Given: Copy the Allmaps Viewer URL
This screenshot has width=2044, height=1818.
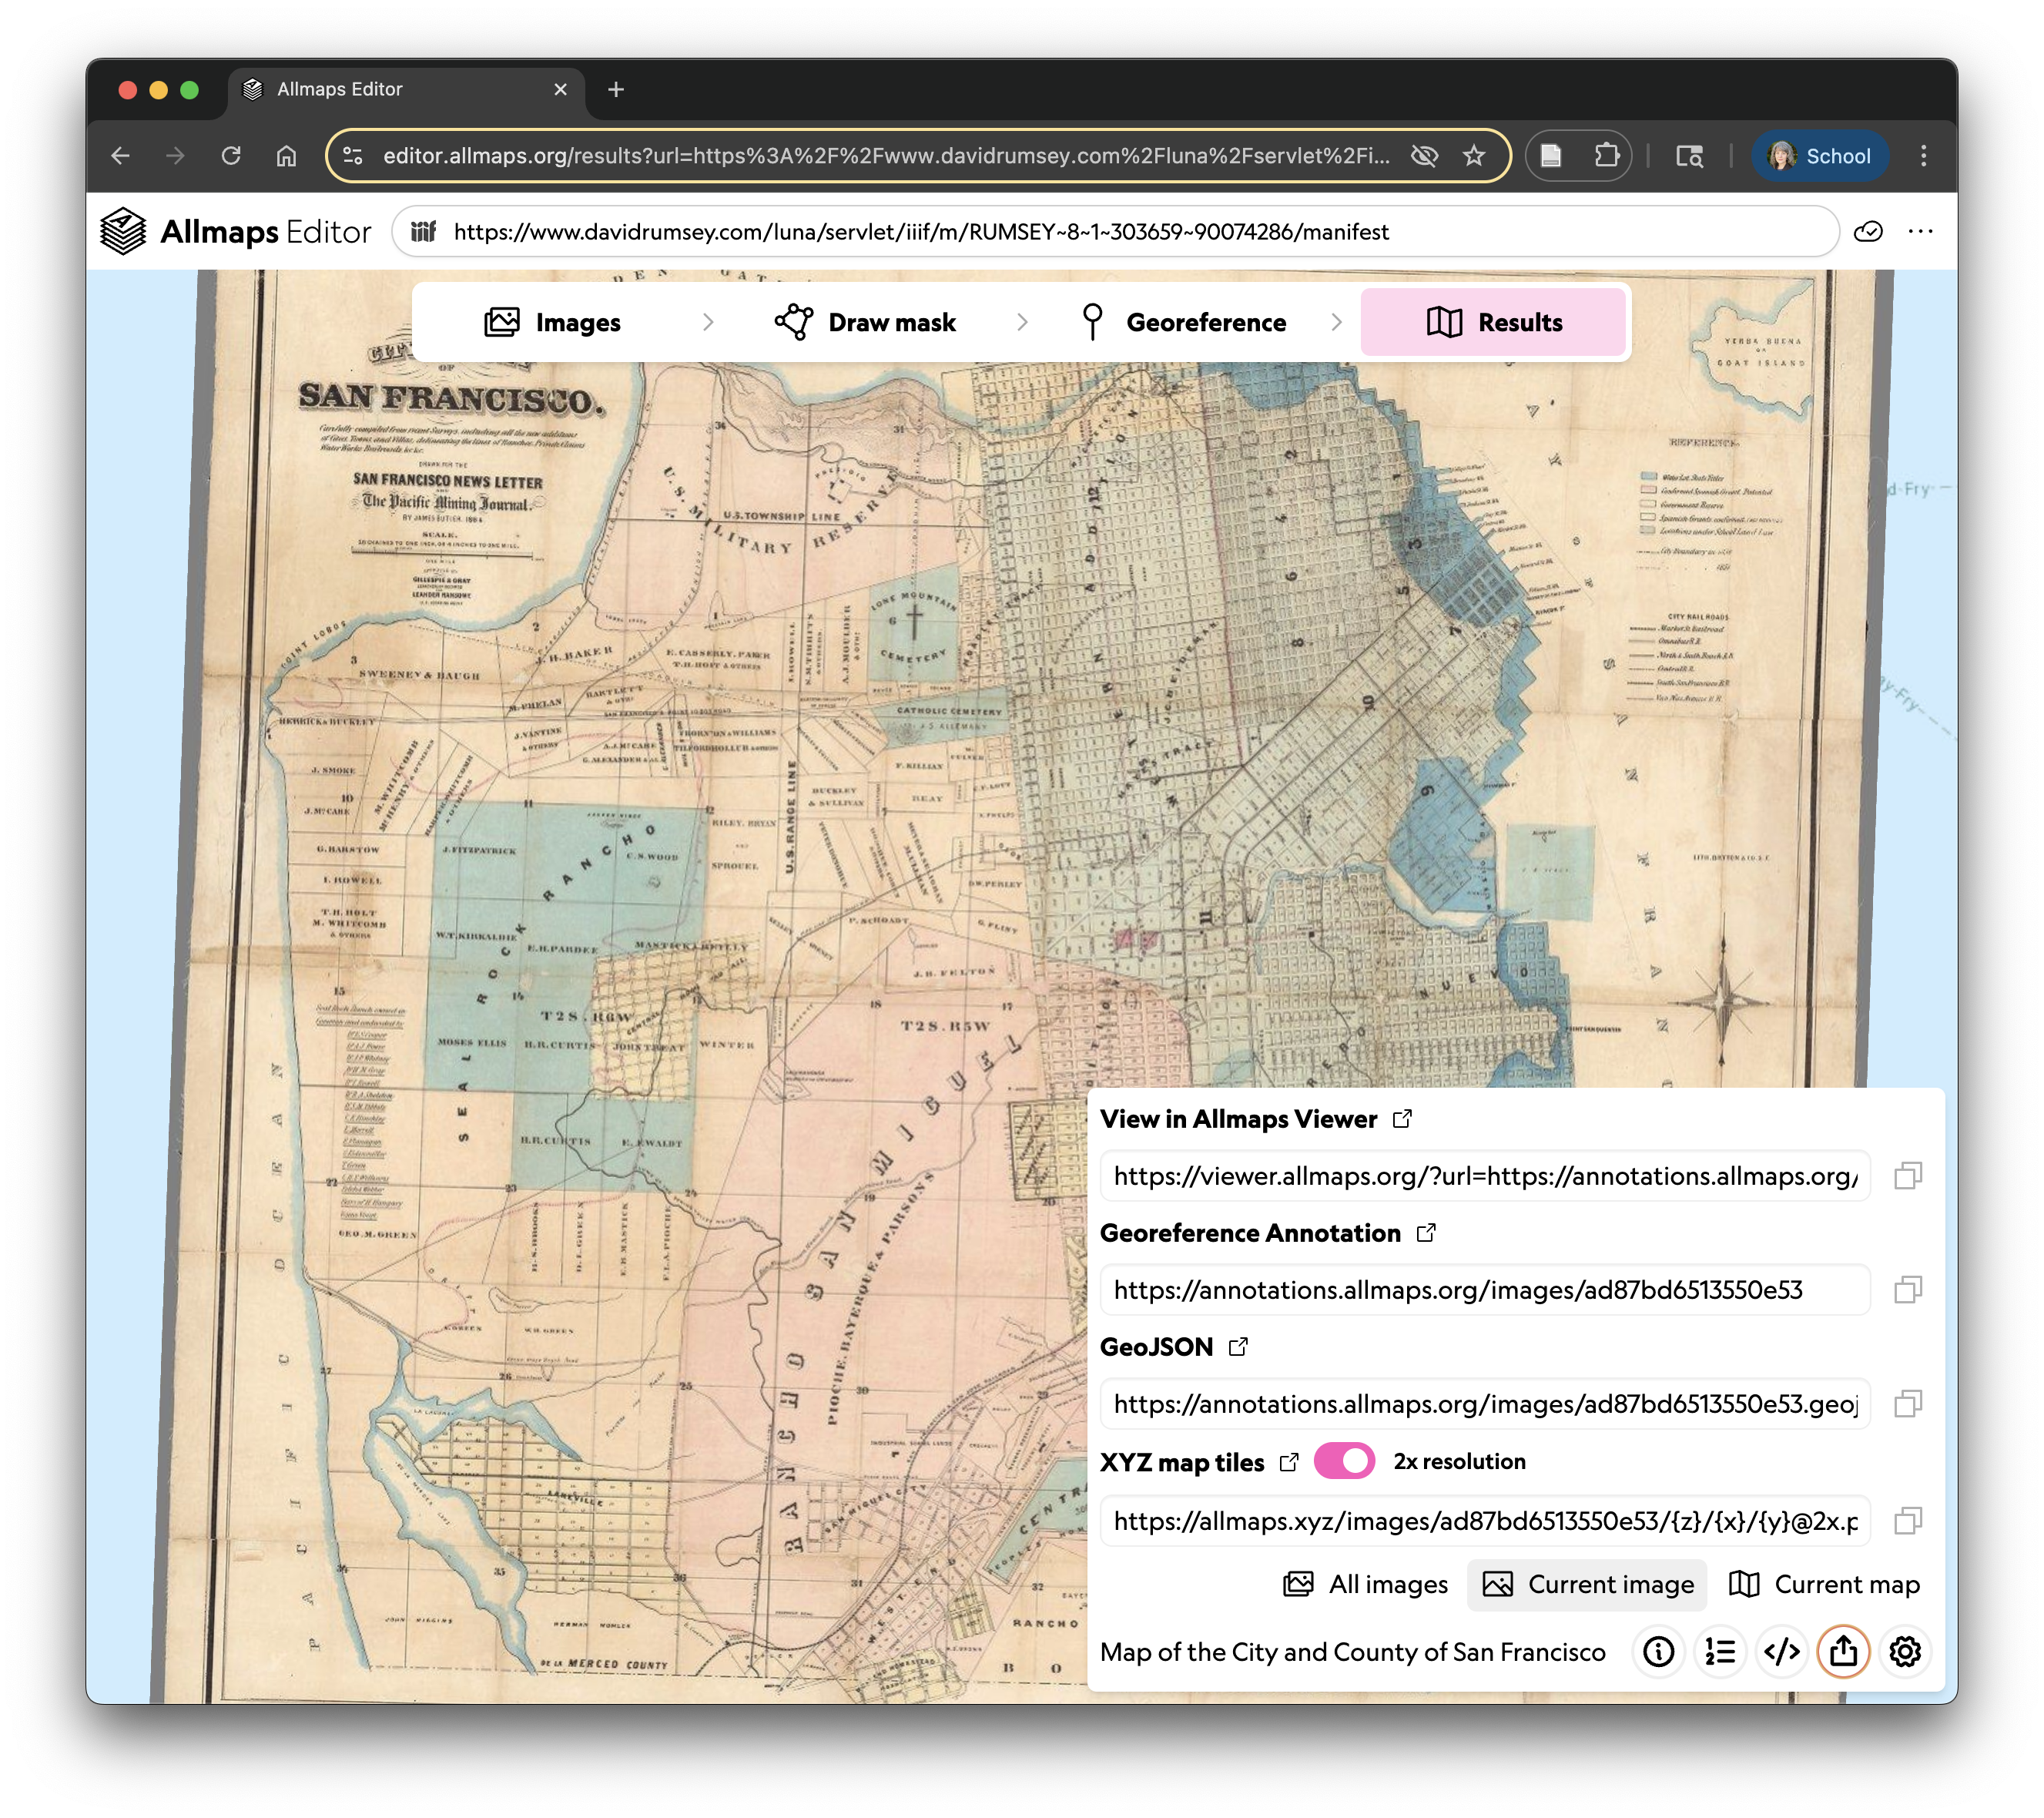Looking at the screenshot, I should pyautogui.click(x=1908, y=1176).
